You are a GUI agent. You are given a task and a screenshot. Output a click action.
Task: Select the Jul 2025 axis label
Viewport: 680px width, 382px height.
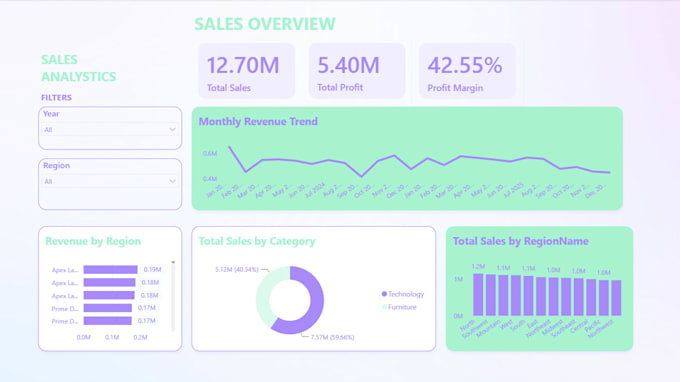514,190
